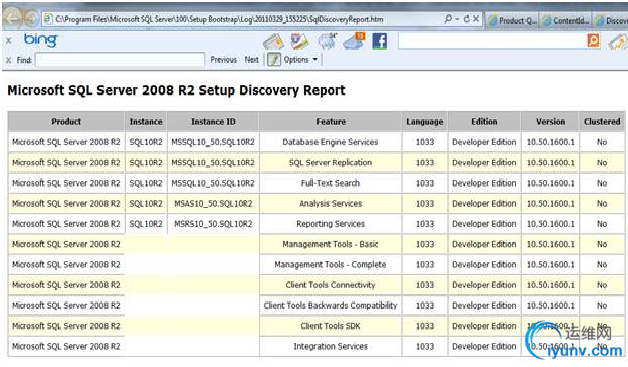628x367 pixels.
Task: Select the MSSQL10_50.SQL10R2 cell in Full-Text Search row
Action: 213,183
